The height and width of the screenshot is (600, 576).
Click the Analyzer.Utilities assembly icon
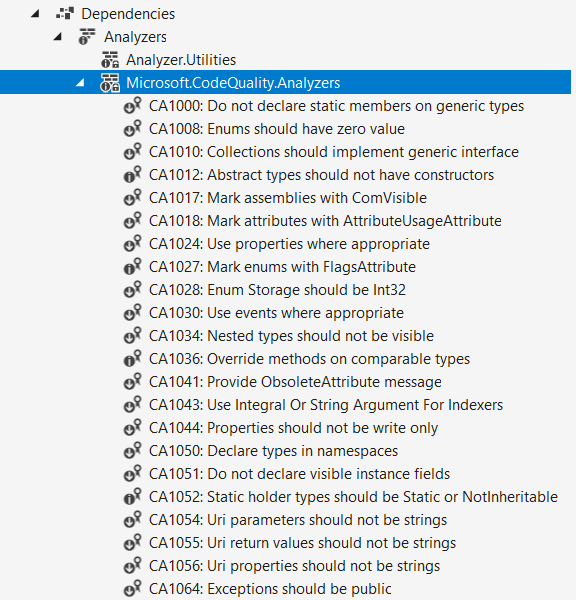pos(110,60)
